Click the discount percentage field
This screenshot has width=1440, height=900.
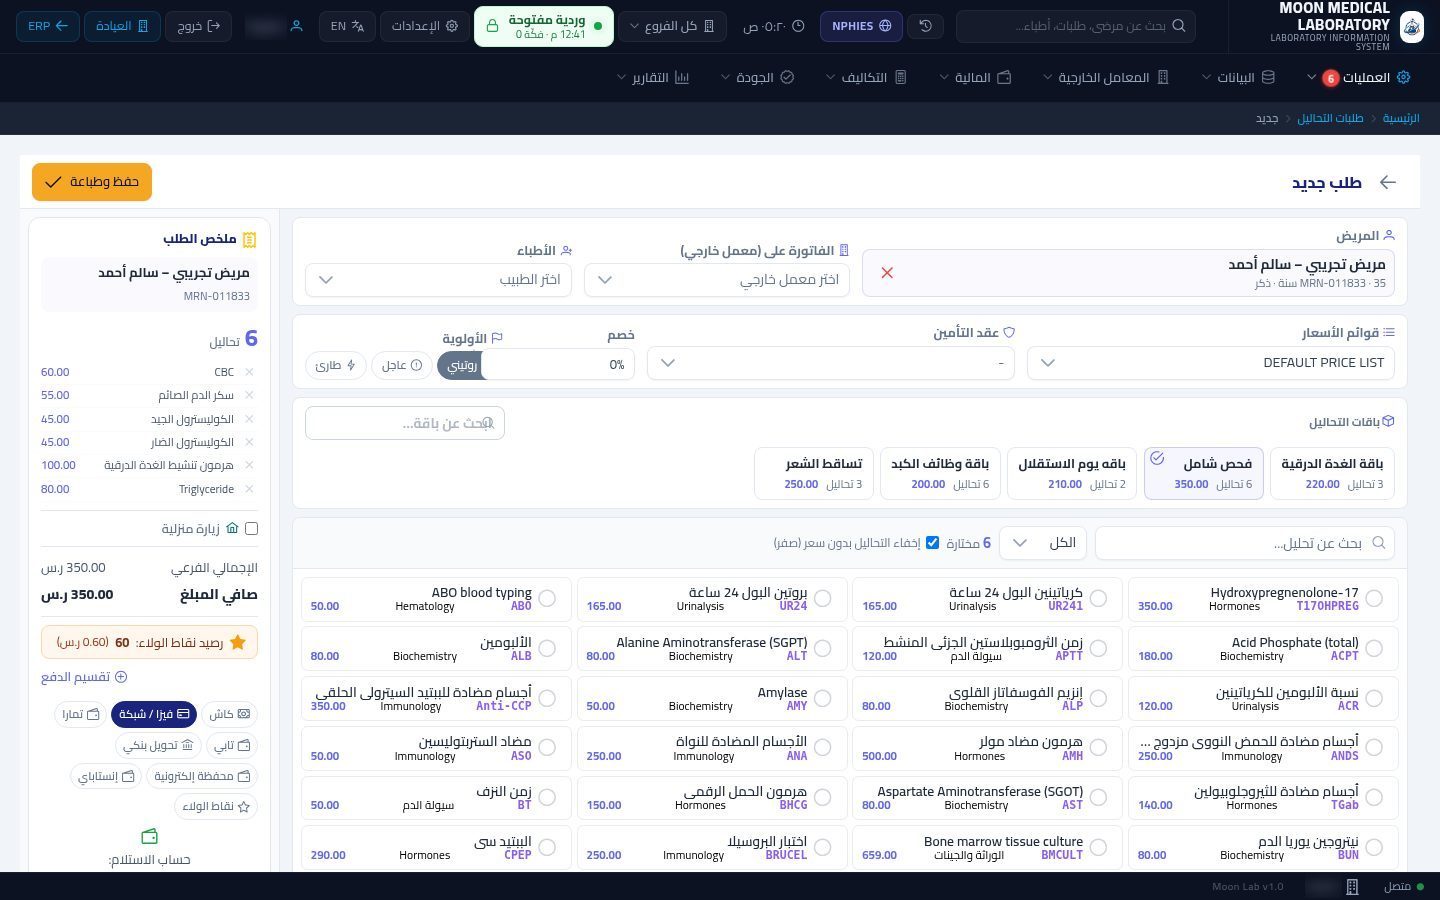click(x=560, y=365)
